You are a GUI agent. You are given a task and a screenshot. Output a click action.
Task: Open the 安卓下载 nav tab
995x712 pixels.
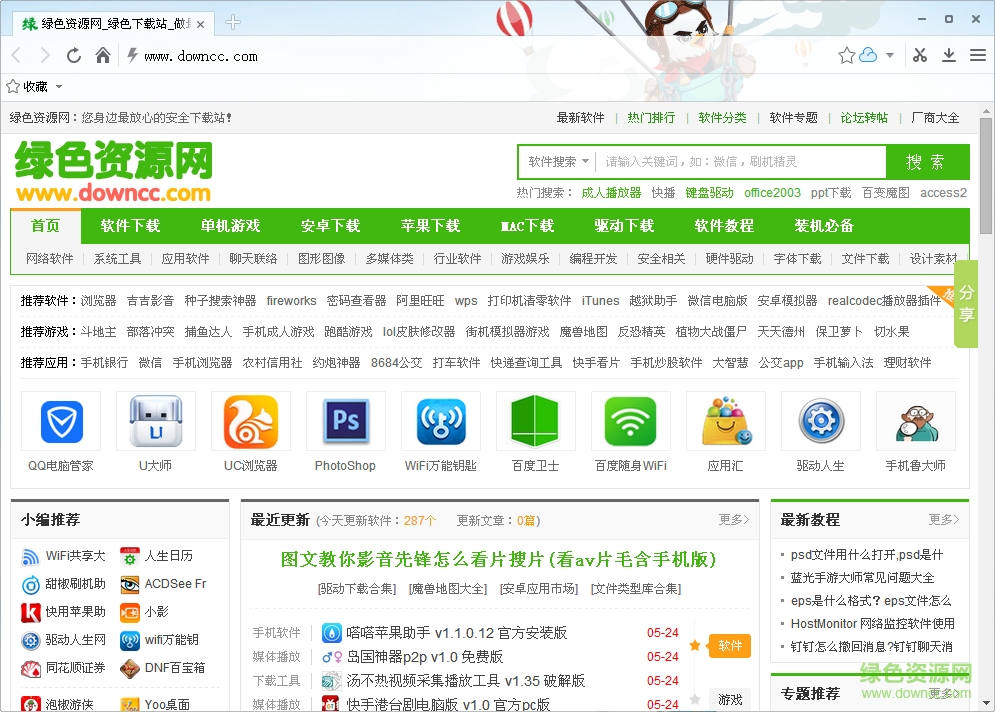[330, 226]
